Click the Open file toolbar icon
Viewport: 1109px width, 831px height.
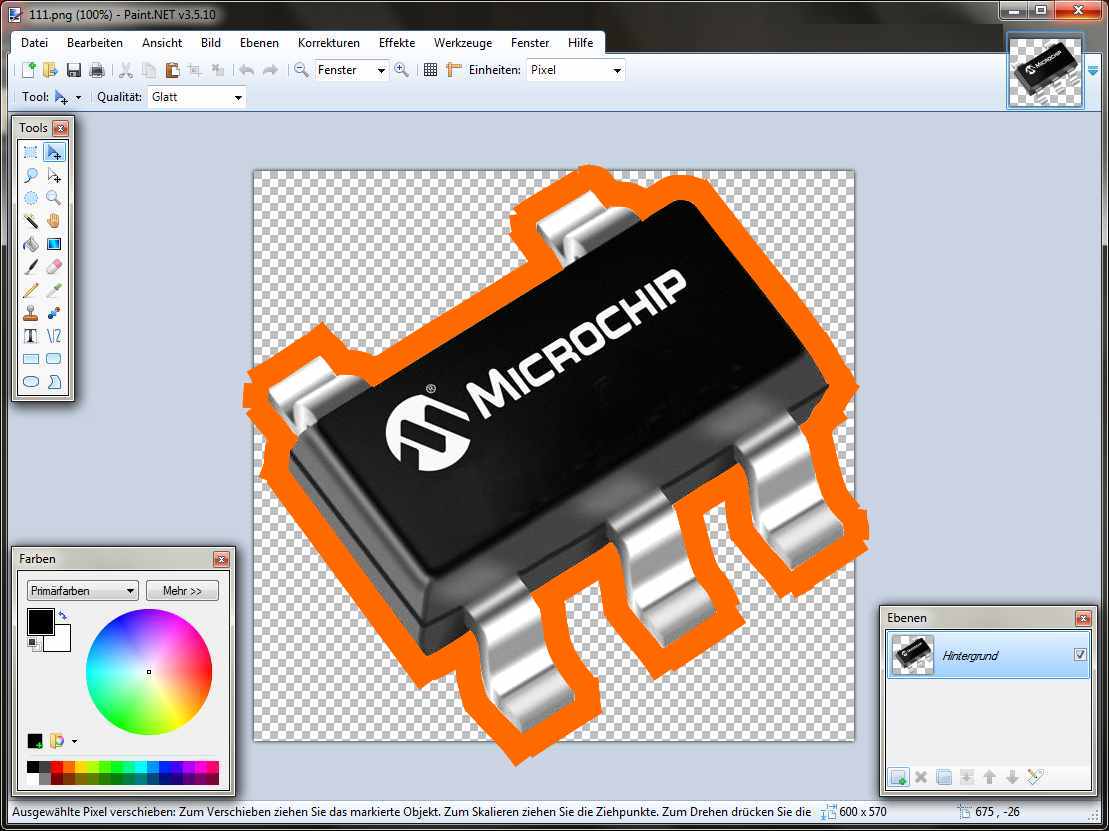point(50,69)
